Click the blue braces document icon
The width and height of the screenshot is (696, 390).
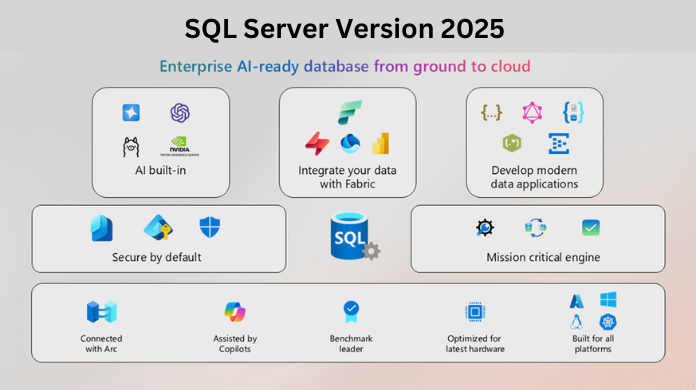pos(573,112)
